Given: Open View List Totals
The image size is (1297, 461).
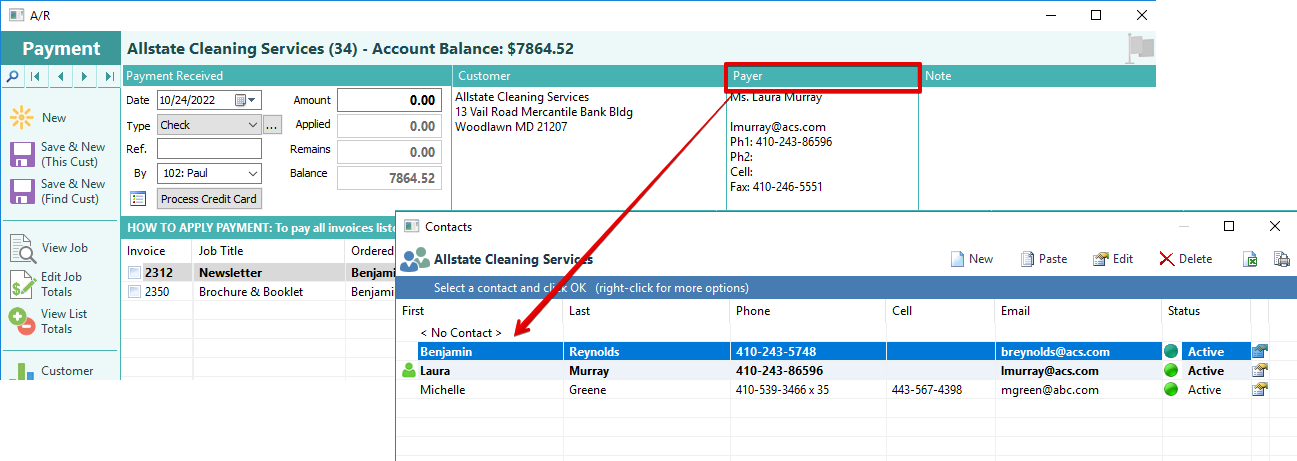Looking at the screenshot, I should (48, 321).
